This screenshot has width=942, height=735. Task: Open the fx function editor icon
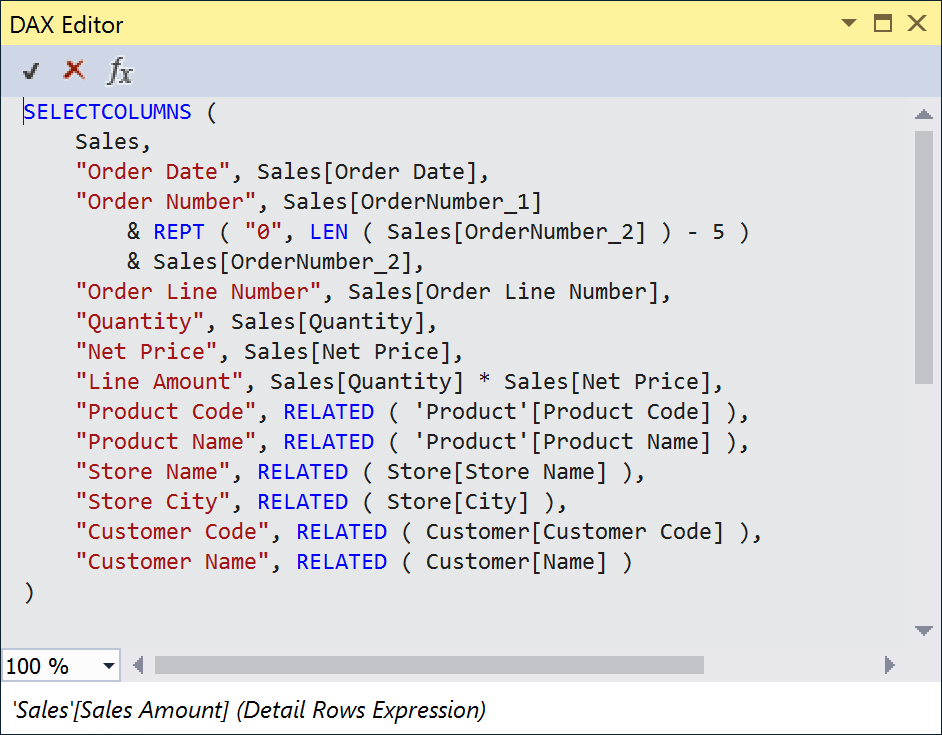click(x=119, y=71)
